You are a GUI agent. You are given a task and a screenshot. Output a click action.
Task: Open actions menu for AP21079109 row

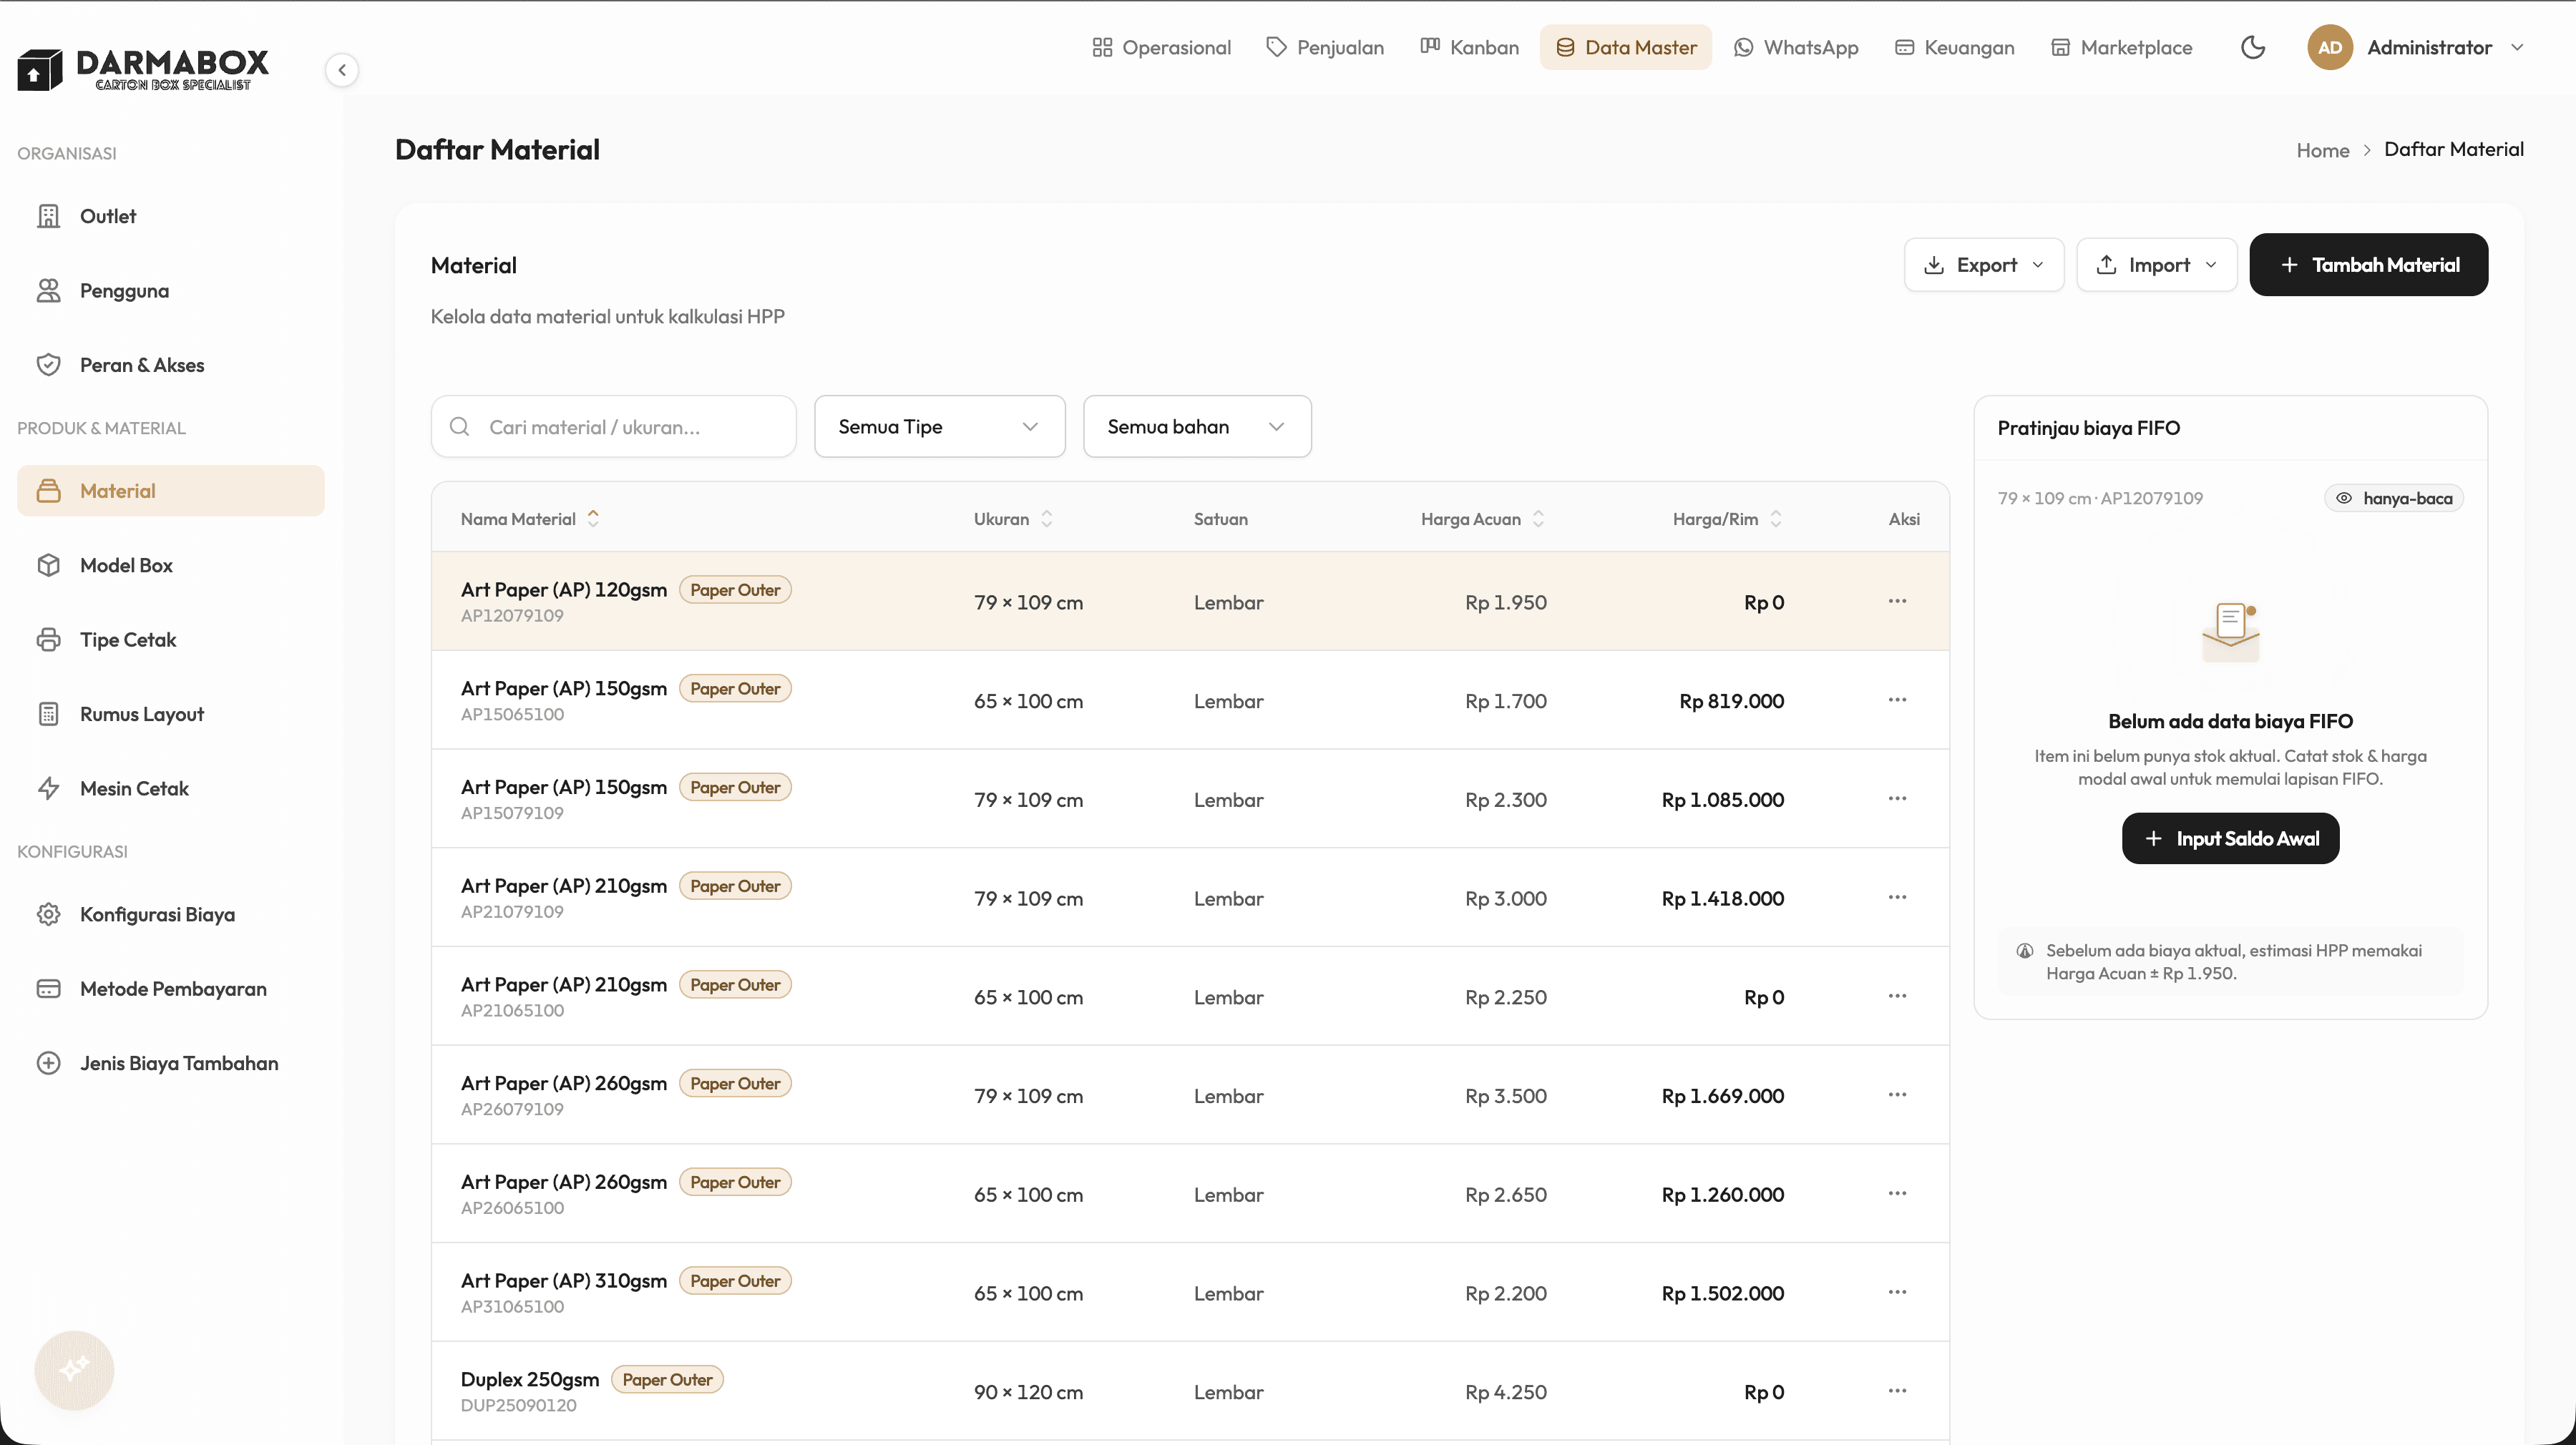tap(1897, 897)
